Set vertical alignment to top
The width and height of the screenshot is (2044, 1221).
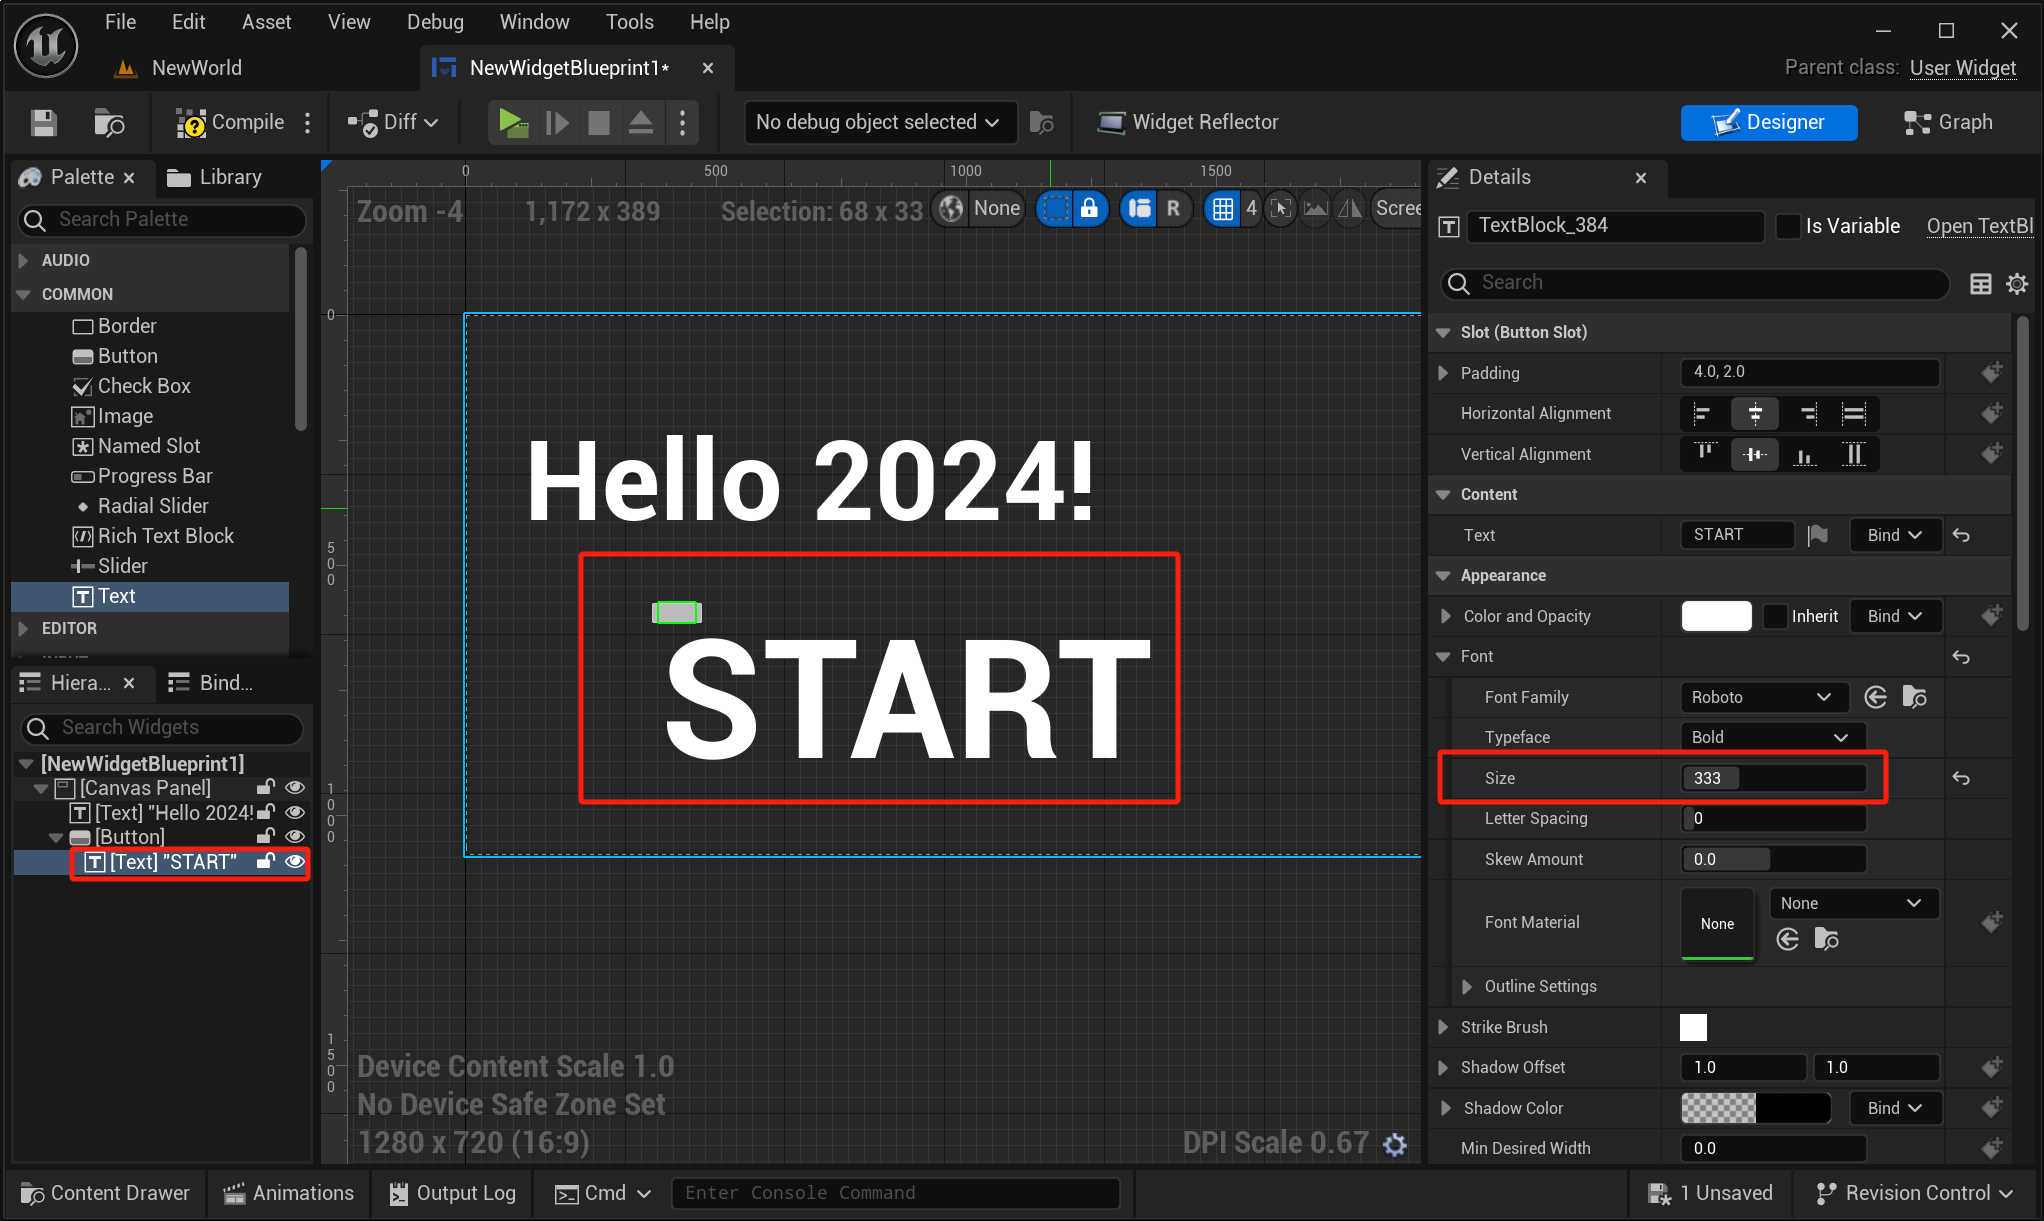pos(1704,454)
